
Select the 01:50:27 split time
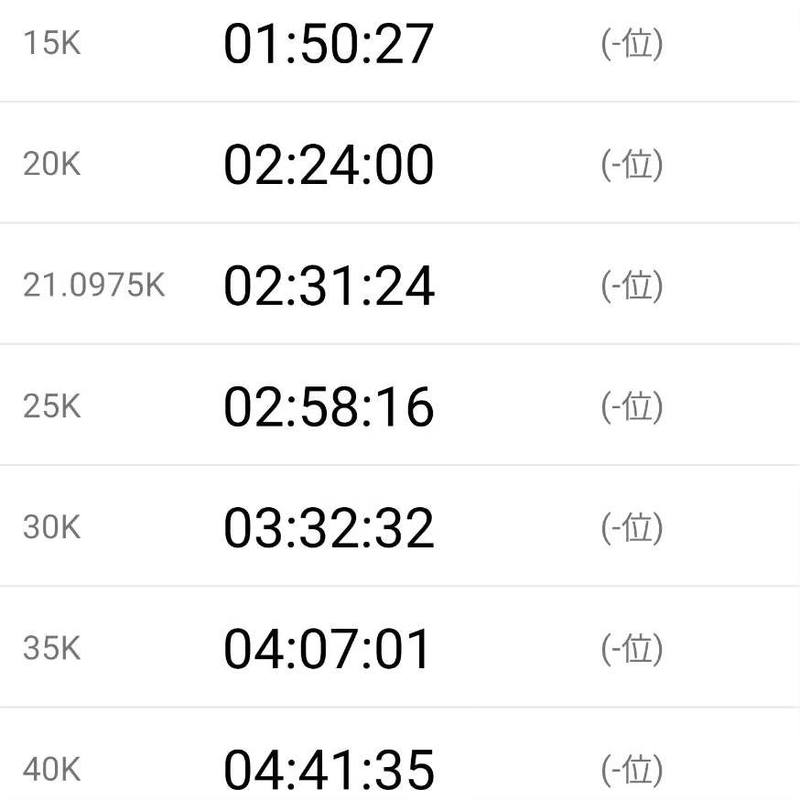[x=328, y=45]
